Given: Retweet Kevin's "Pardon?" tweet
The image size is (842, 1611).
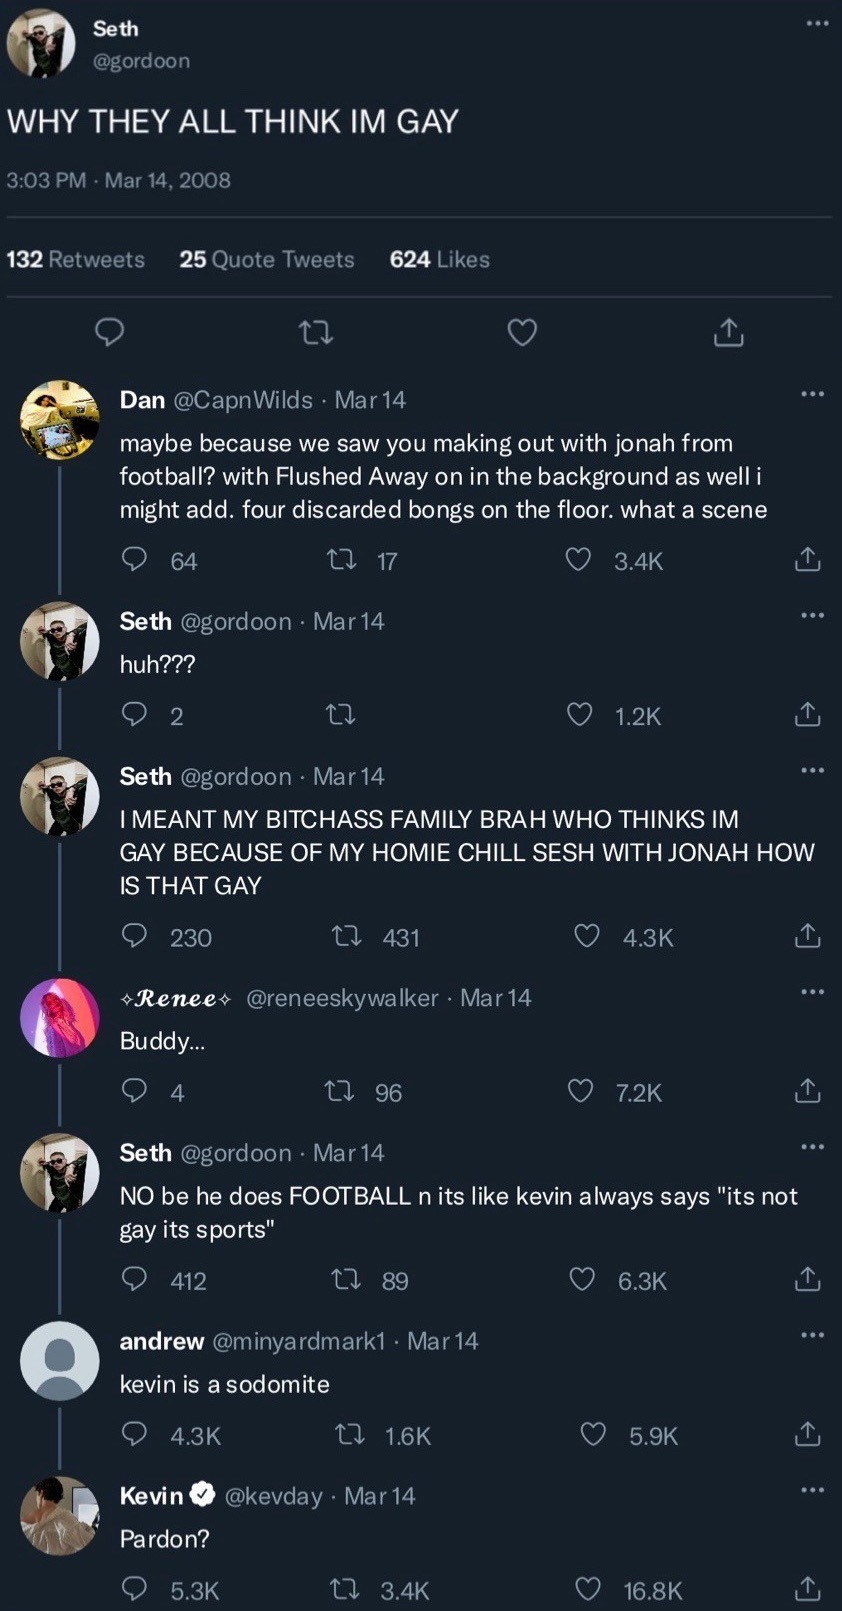Looking at the screenshot, I should coord(345,1589).
